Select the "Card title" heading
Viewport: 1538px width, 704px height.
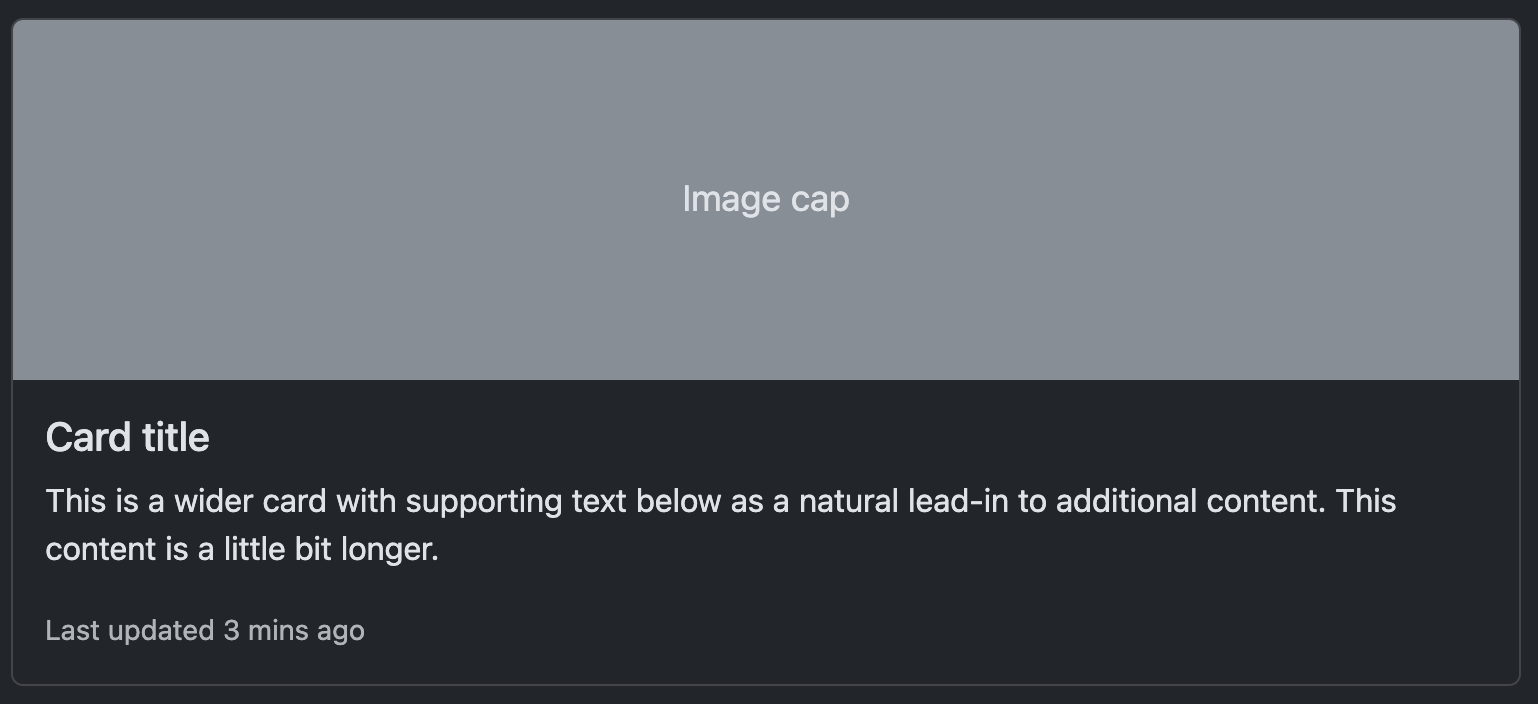click(x=127, y=438)
